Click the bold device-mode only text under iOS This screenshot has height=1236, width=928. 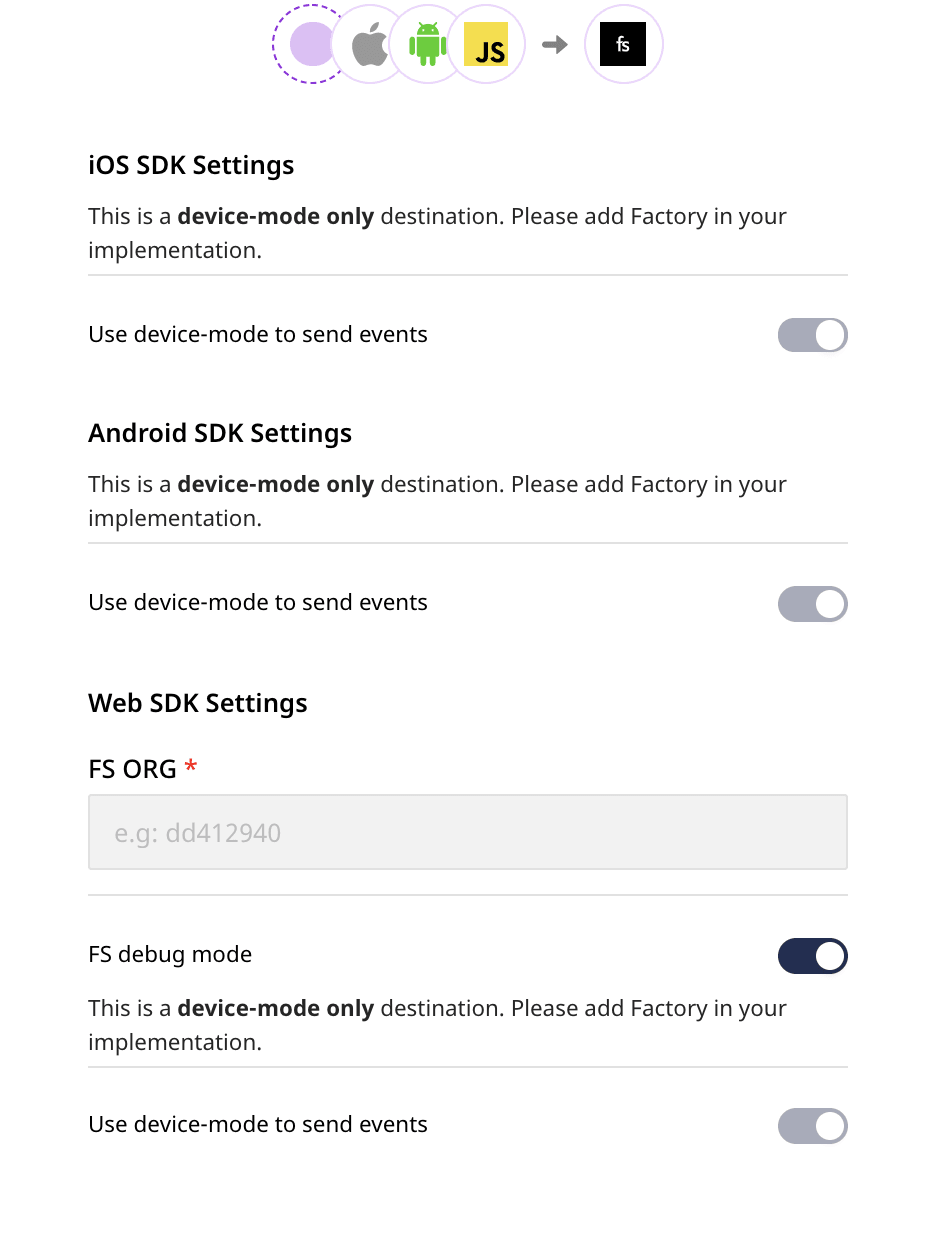[275, 216]
